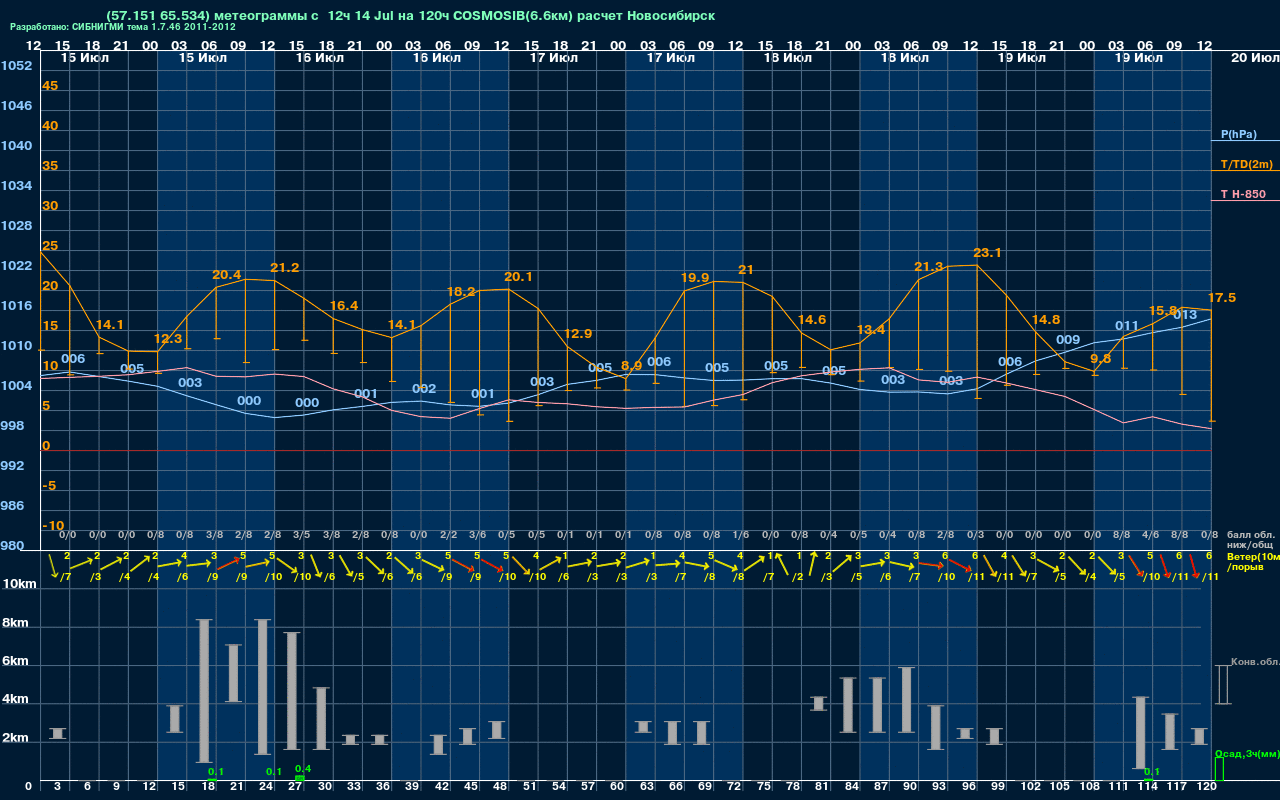Click the 011 pressure value label
Viewport: 1280px width, 800px height.
click(1127, 326)
